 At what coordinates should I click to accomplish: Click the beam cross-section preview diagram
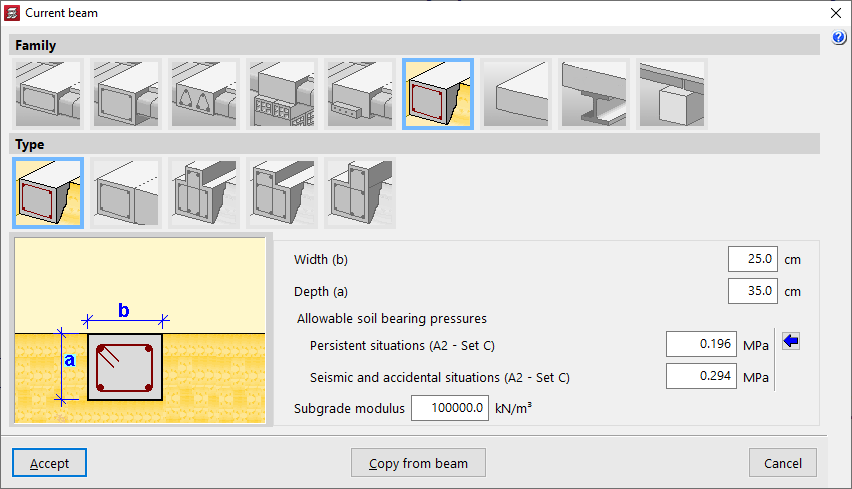(140, 330)
